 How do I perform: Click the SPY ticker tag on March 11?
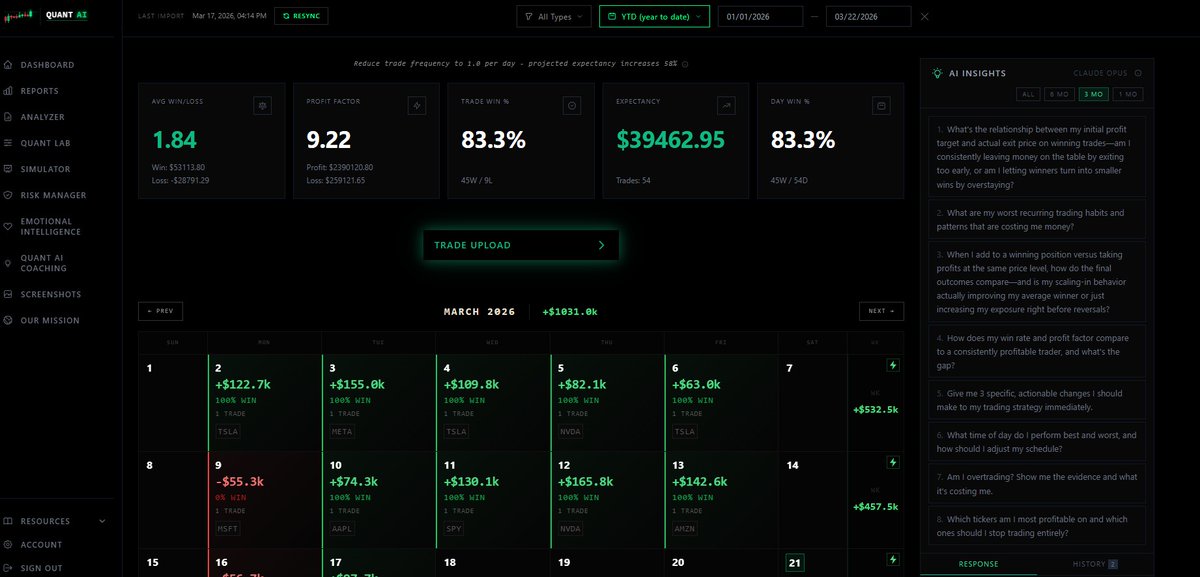[x=456, y=528]
